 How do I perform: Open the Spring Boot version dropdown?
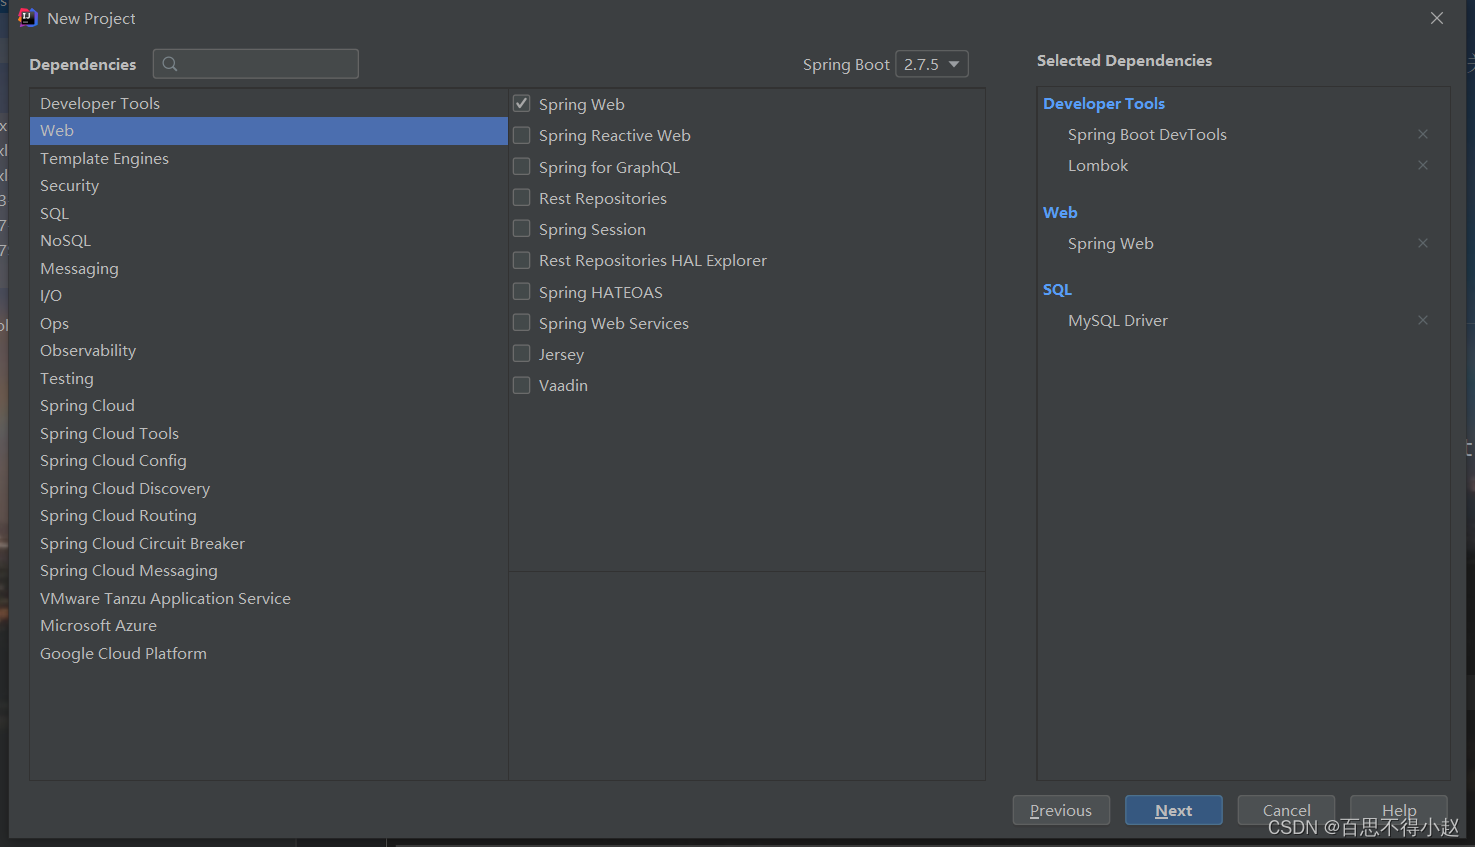click(x=932, y=64)
